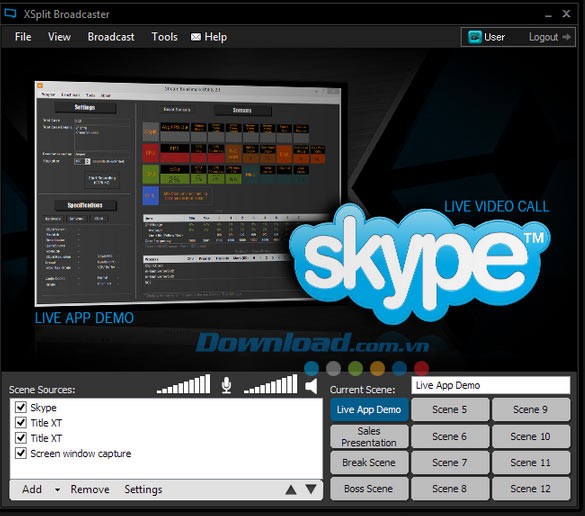
Task: Click the LIVE APP DEMO title text
Action: (84, 318)
